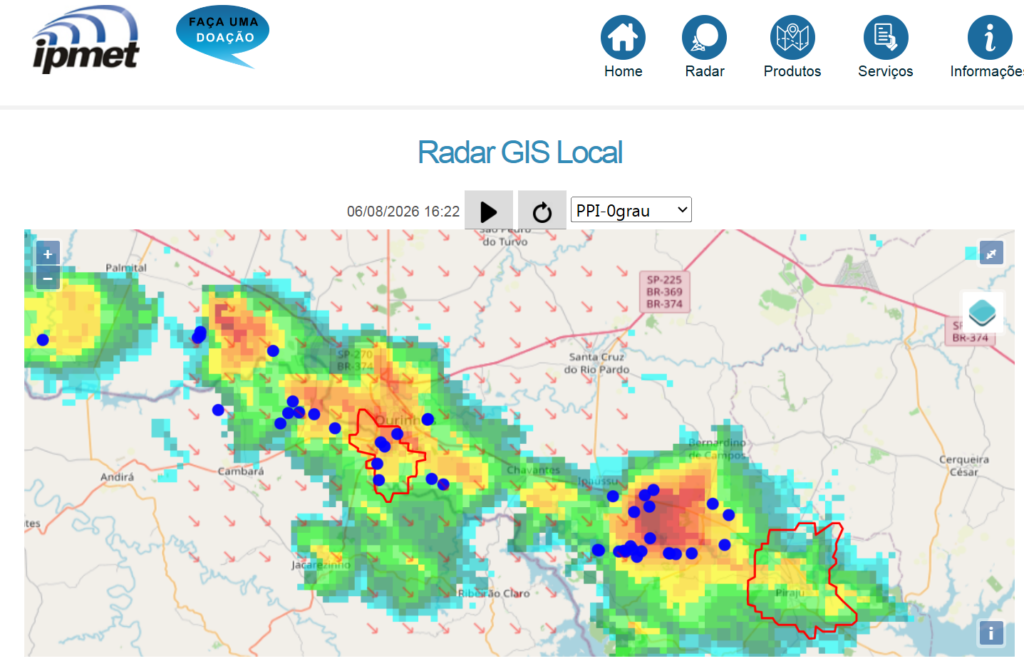Click the Produtos menu label

tap(792, 71)
